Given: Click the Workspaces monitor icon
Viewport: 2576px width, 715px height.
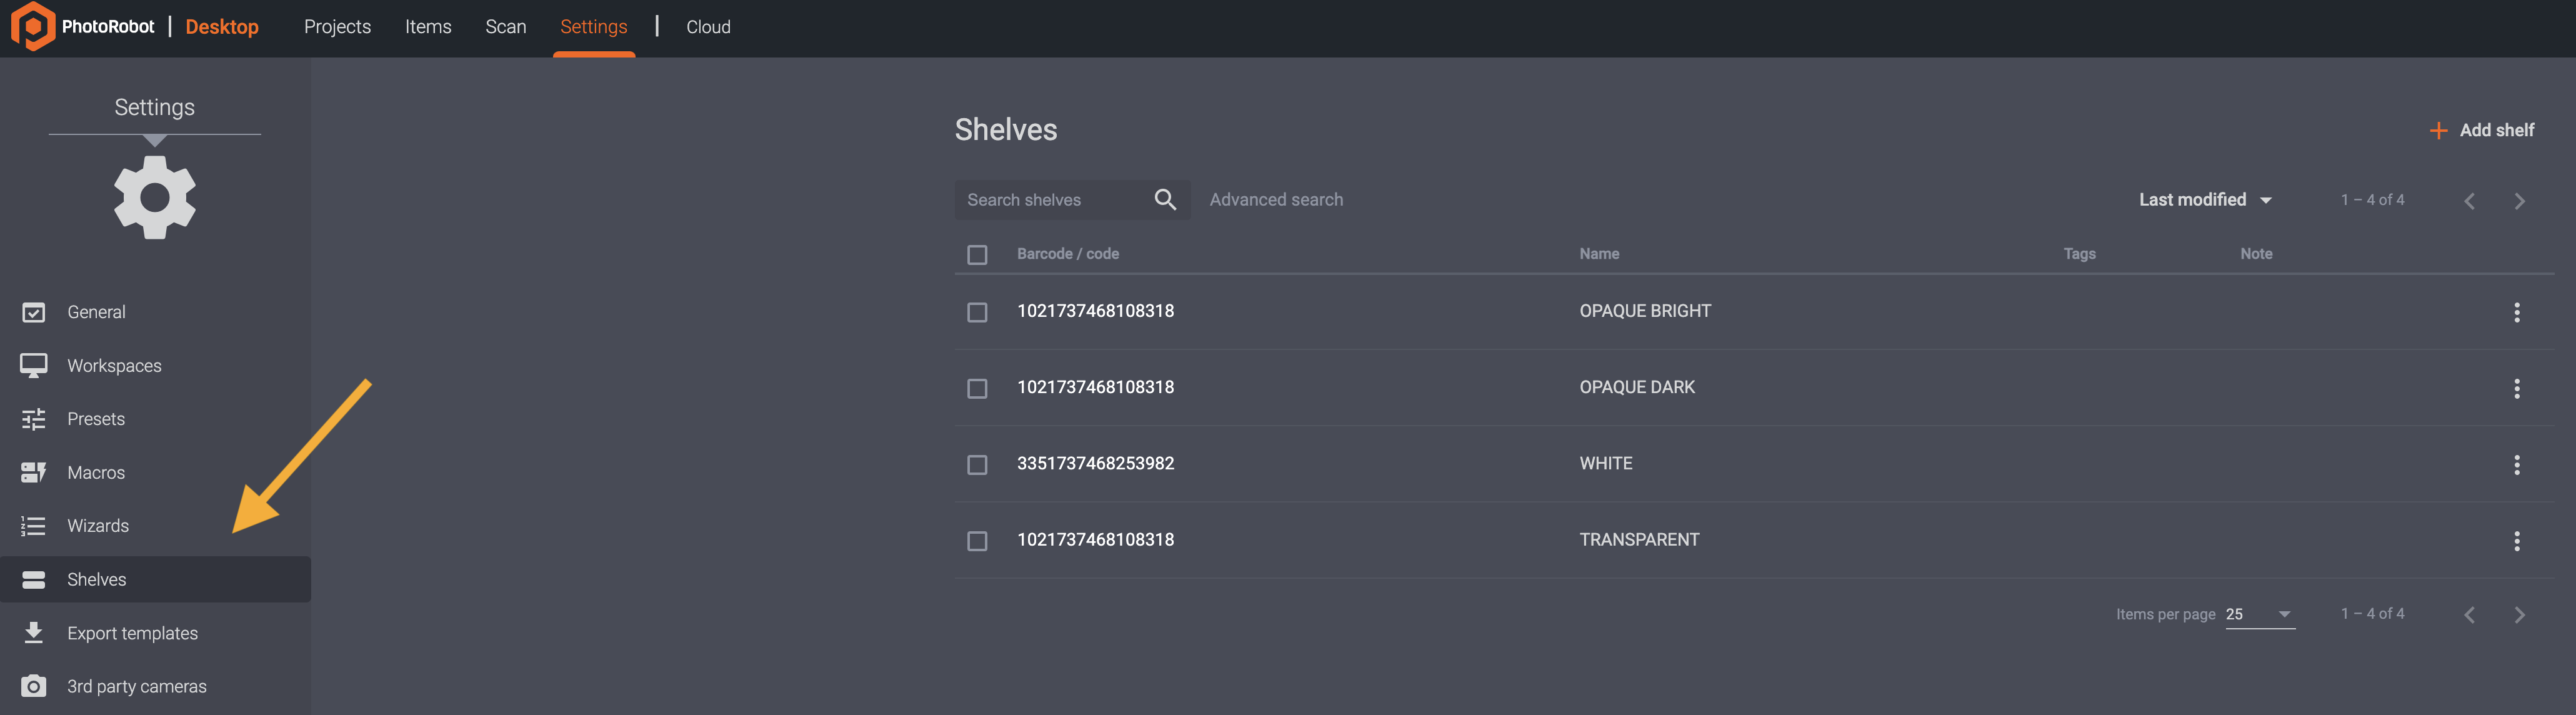Looking at the screenshot, I should click(x=33, y=366).
